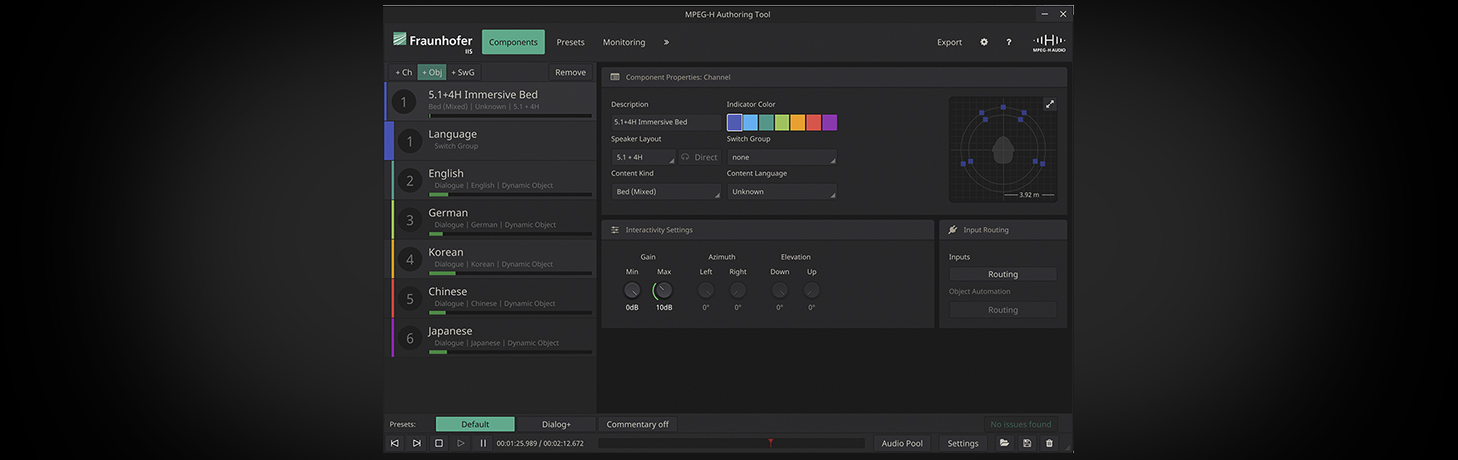Open settings via the gear icon

click(x=984, y=42)
